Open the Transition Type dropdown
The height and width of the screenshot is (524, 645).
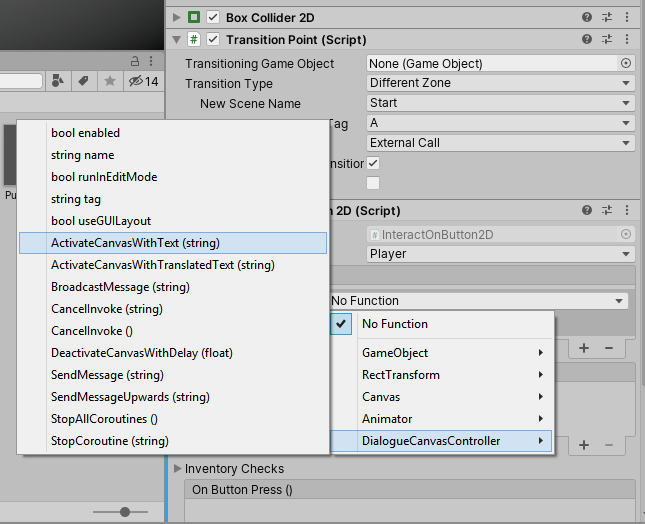click(x=499, y=83)
